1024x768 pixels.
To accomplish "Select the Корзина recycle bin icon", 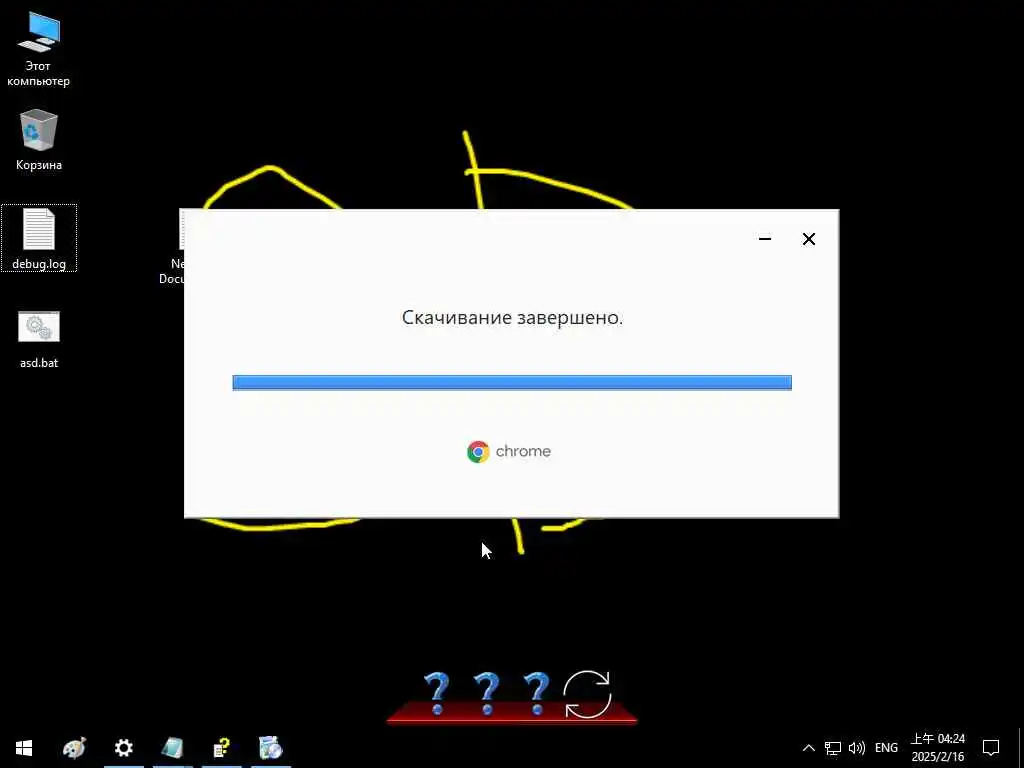I will click(39, 140).
